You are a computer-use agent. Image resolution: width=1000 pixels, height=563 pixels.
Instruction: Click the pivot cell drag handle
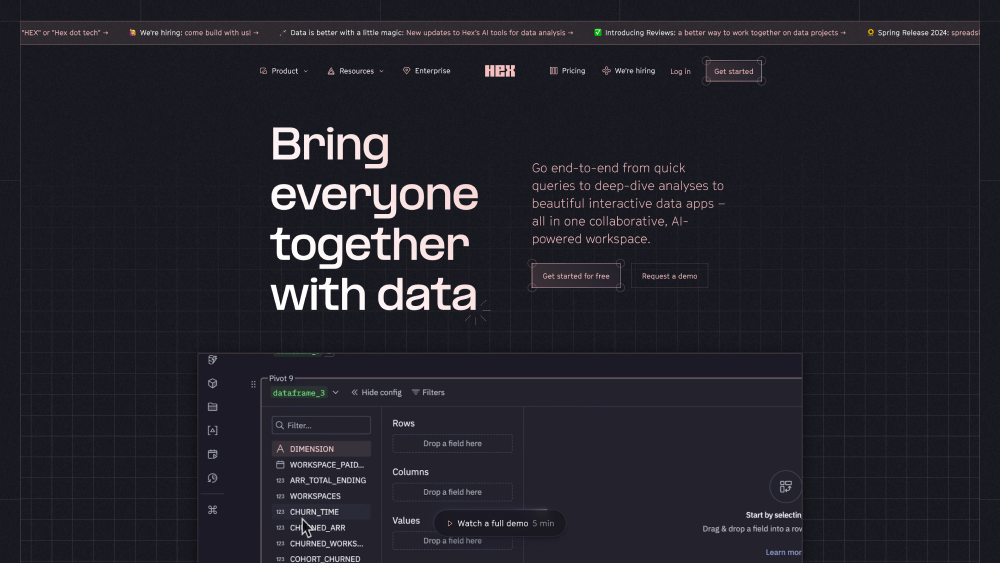[x=253, y=384]
